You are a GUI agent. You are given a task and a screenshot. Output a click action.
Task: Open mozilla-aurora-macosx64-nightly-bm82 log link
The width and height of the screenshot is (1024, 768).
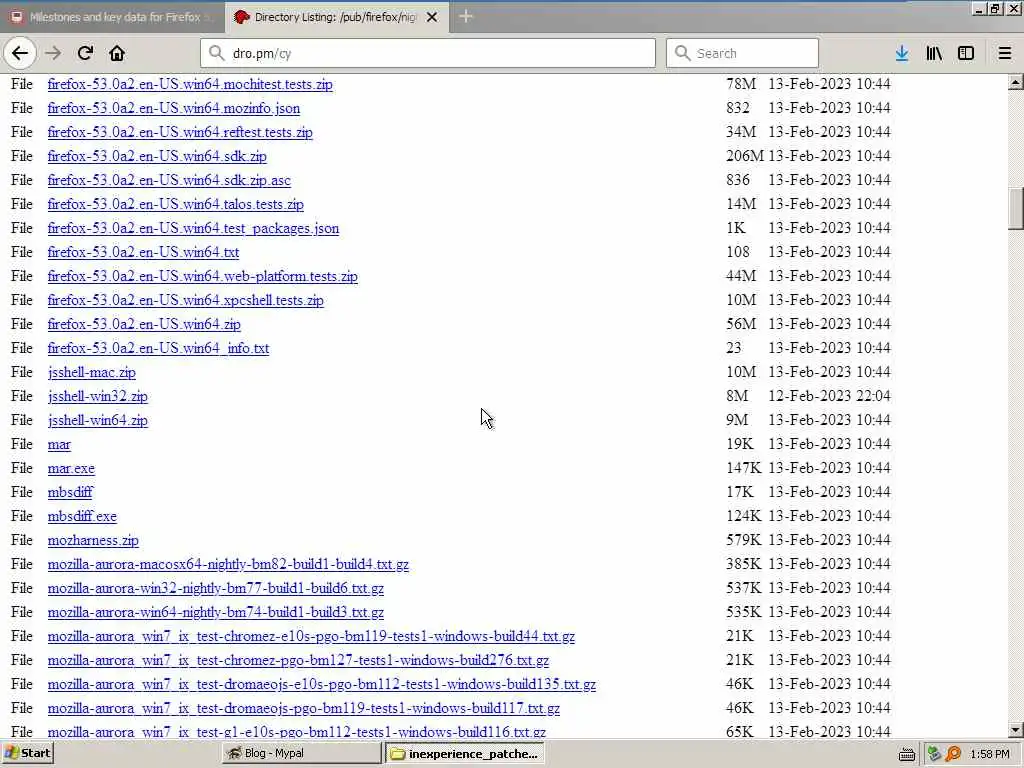coord(229,564)
